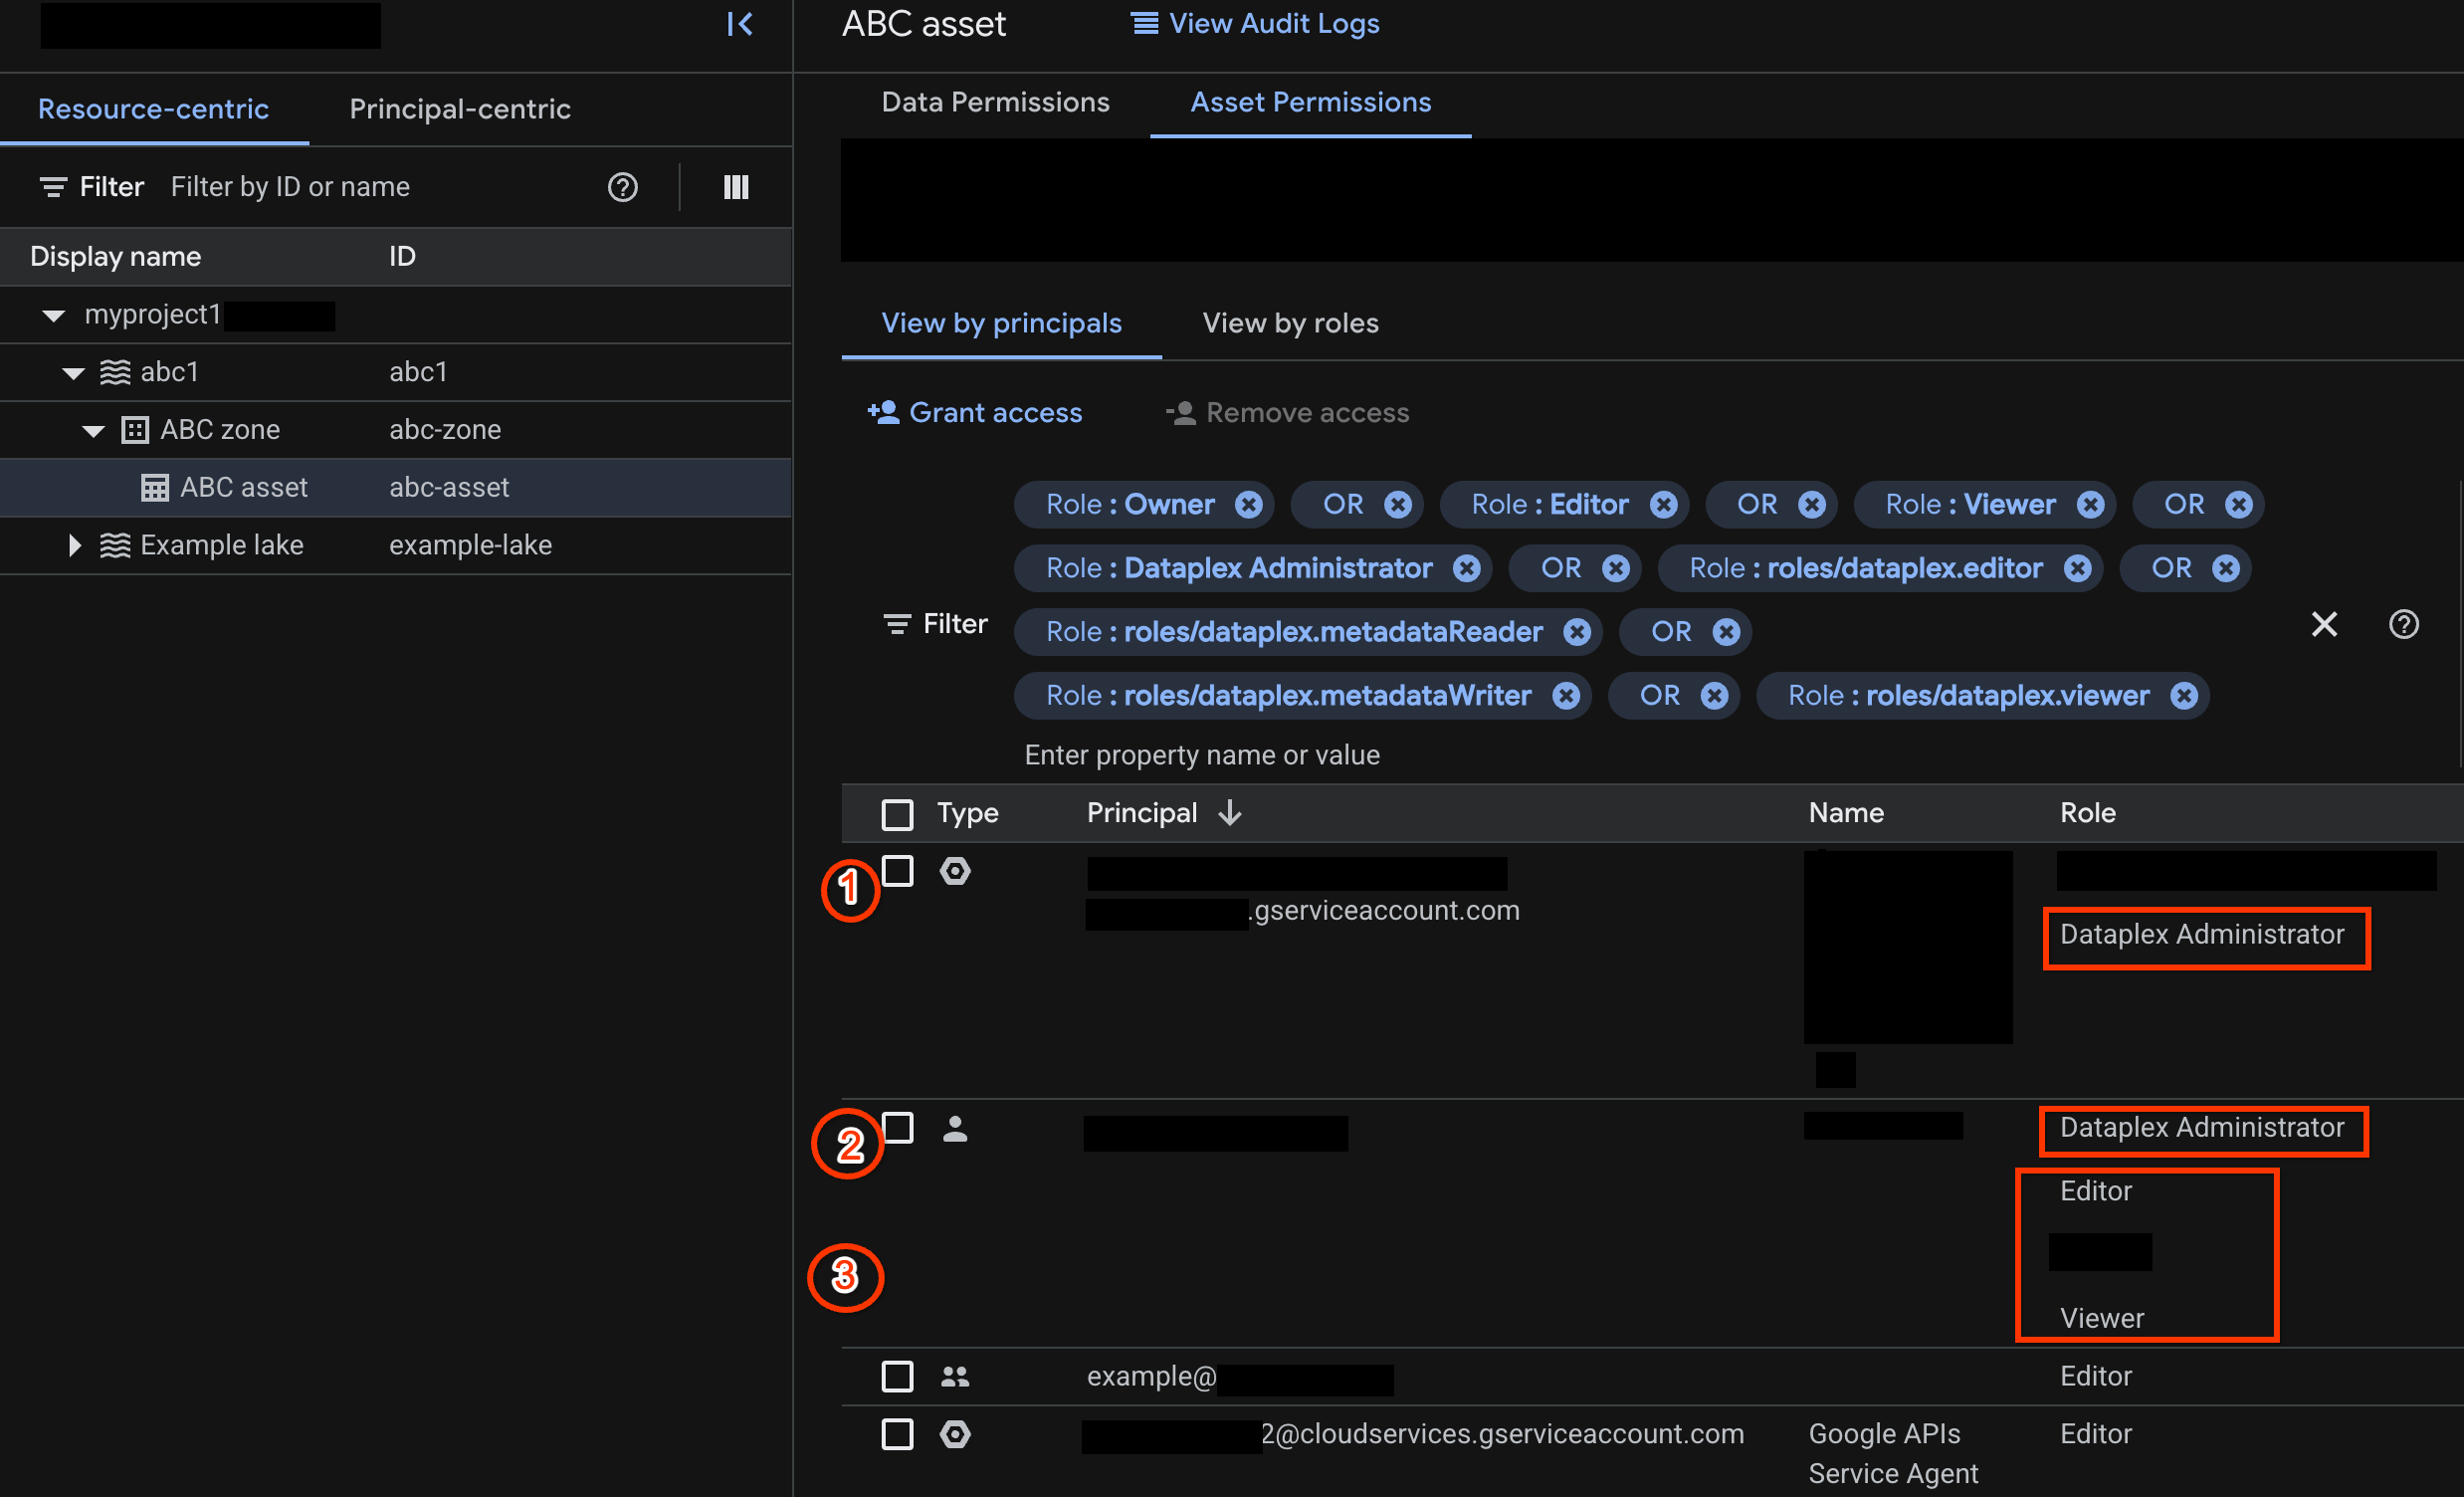2464x1497 pixels.
Task: Open View Audit Logs
Action: (x=1254, y=23)
